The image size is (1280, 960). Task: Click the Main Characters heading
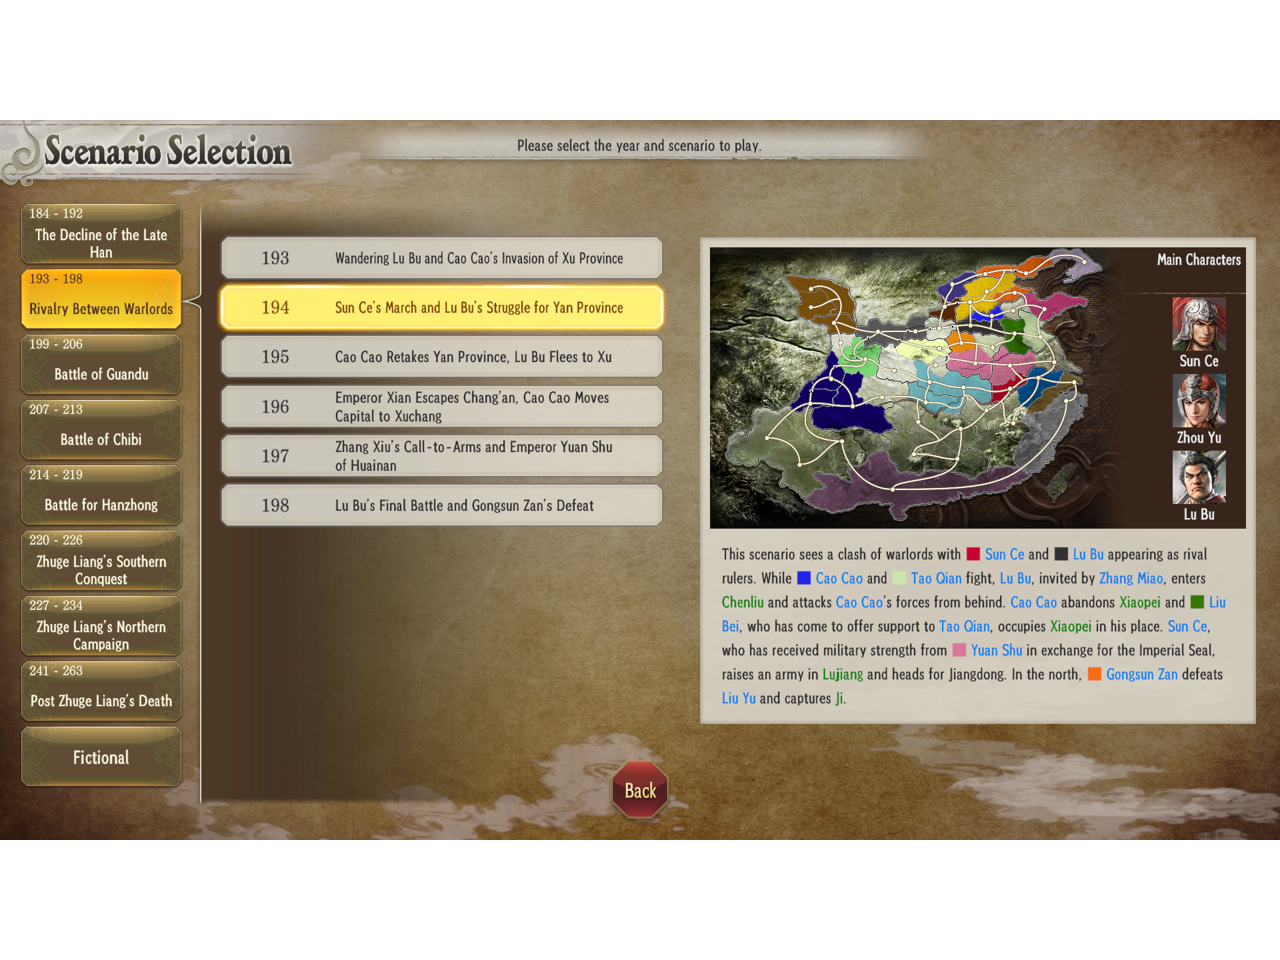pos(1199,260)
